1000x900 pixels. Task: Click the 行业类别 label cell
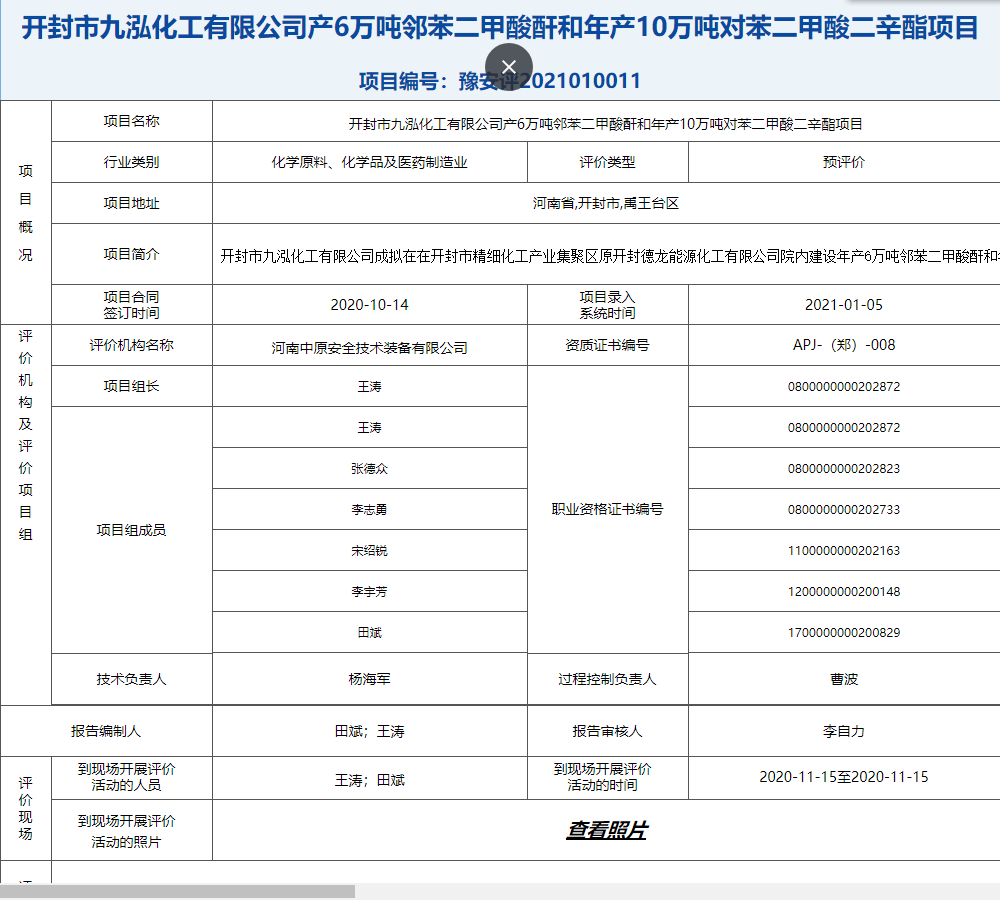coord(131,162)
